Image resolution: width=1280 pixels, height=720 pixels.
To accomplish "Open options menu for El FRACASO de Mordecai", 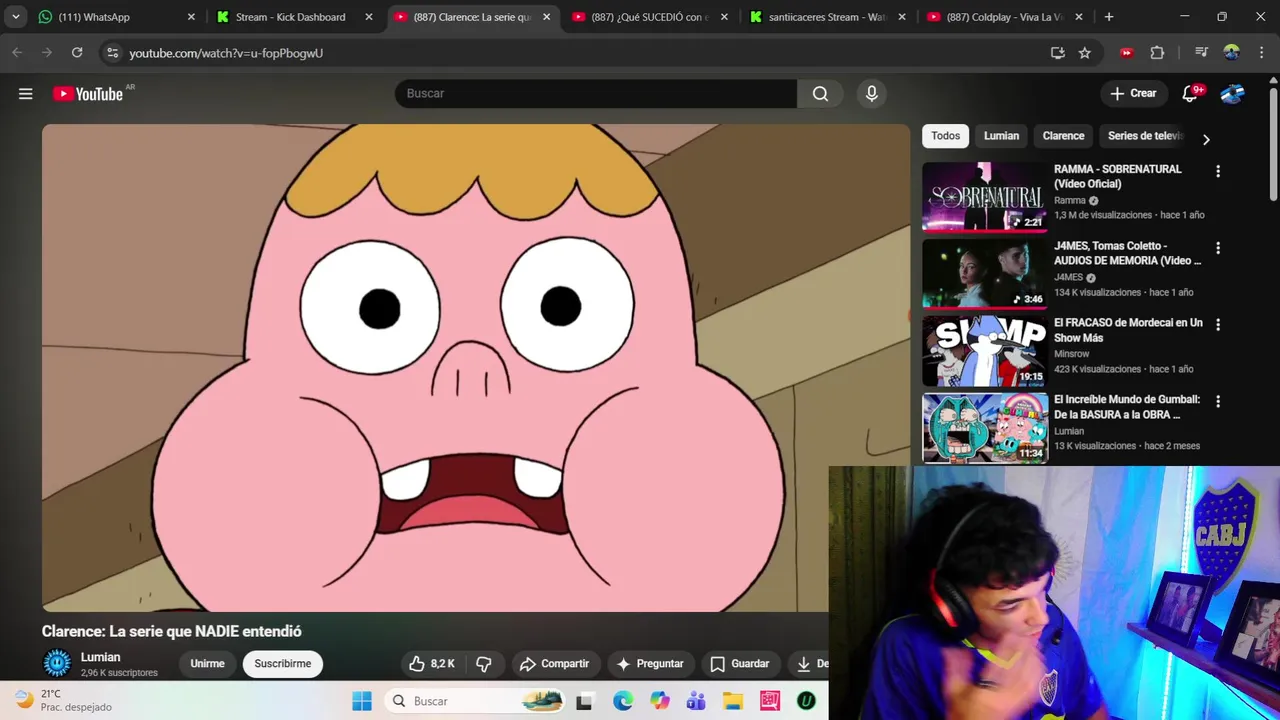I will pyautogui.click(x=1218, y=325).
